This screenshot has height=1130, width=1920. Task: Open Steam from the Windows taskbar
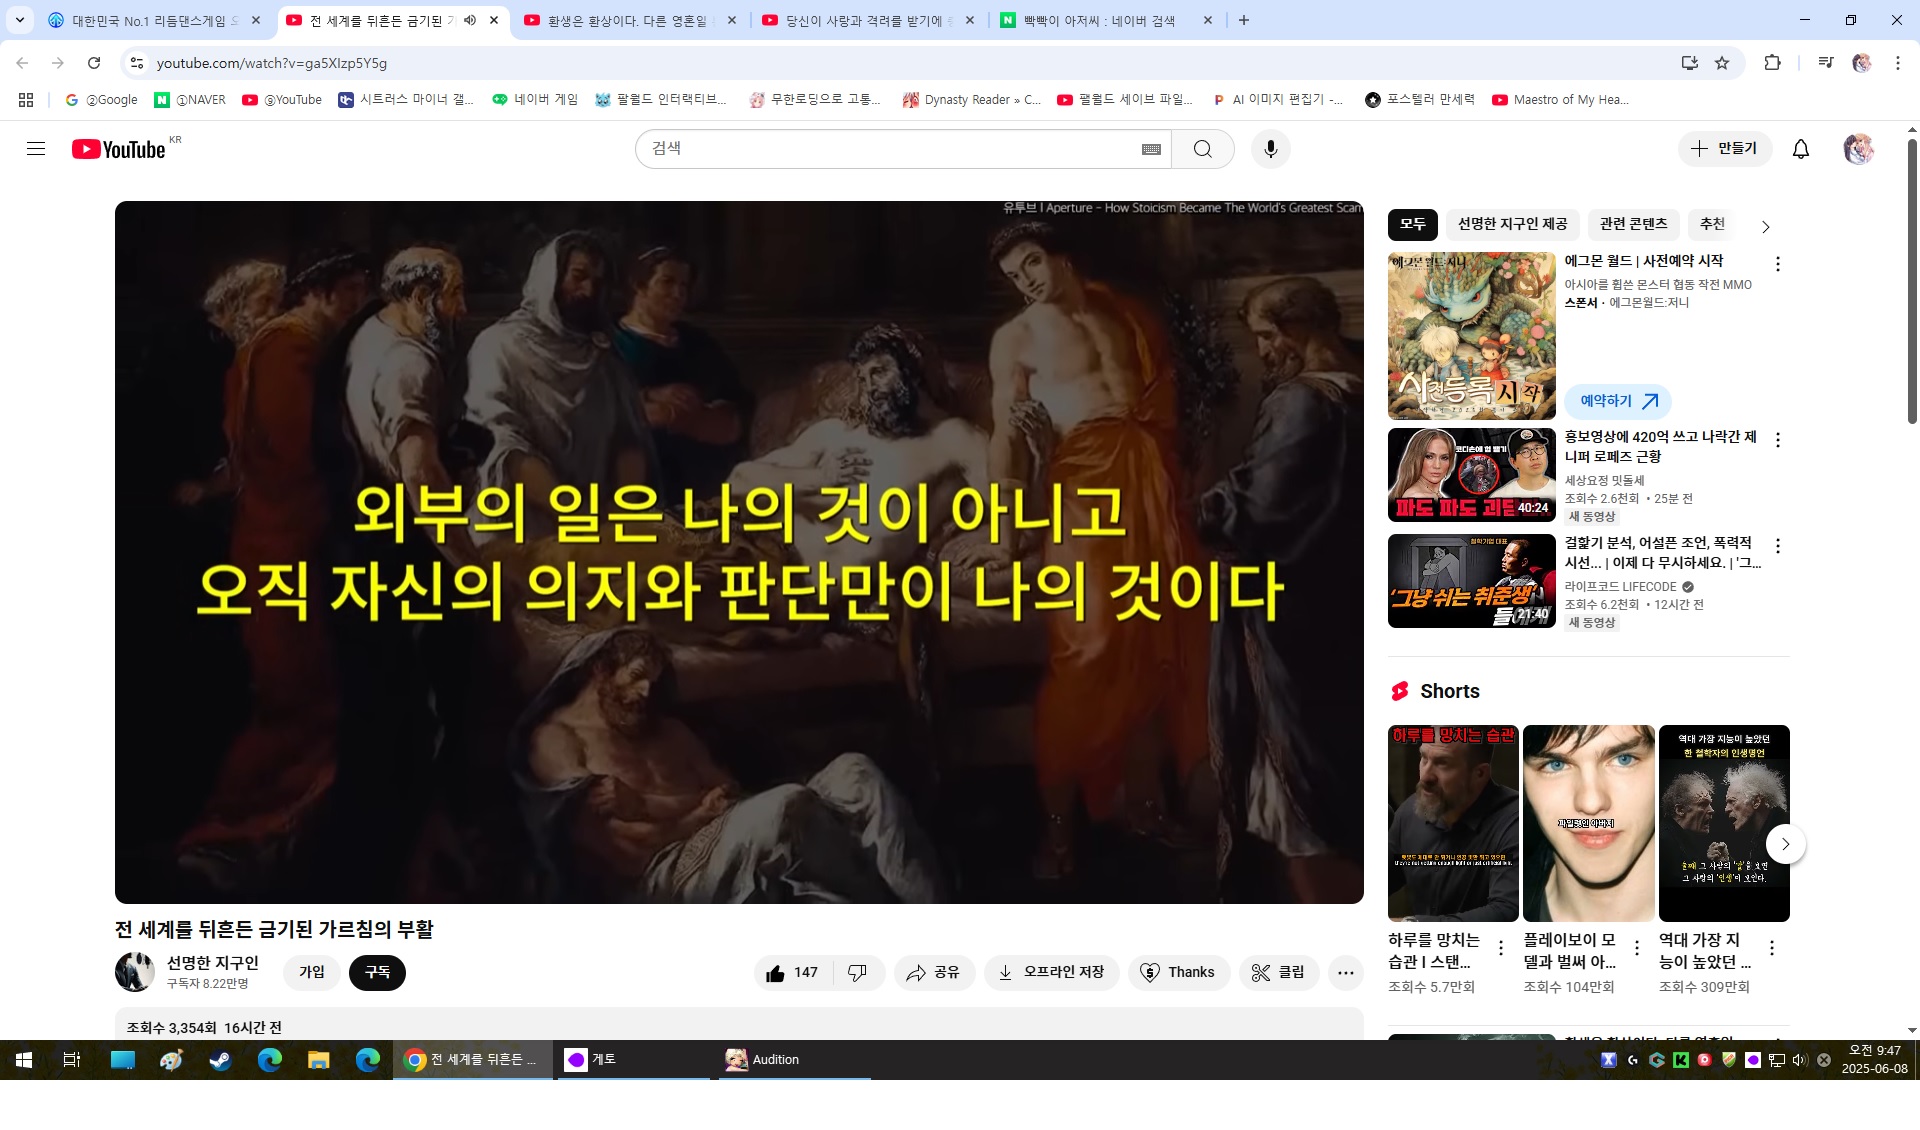click(x=220, y=1060)
